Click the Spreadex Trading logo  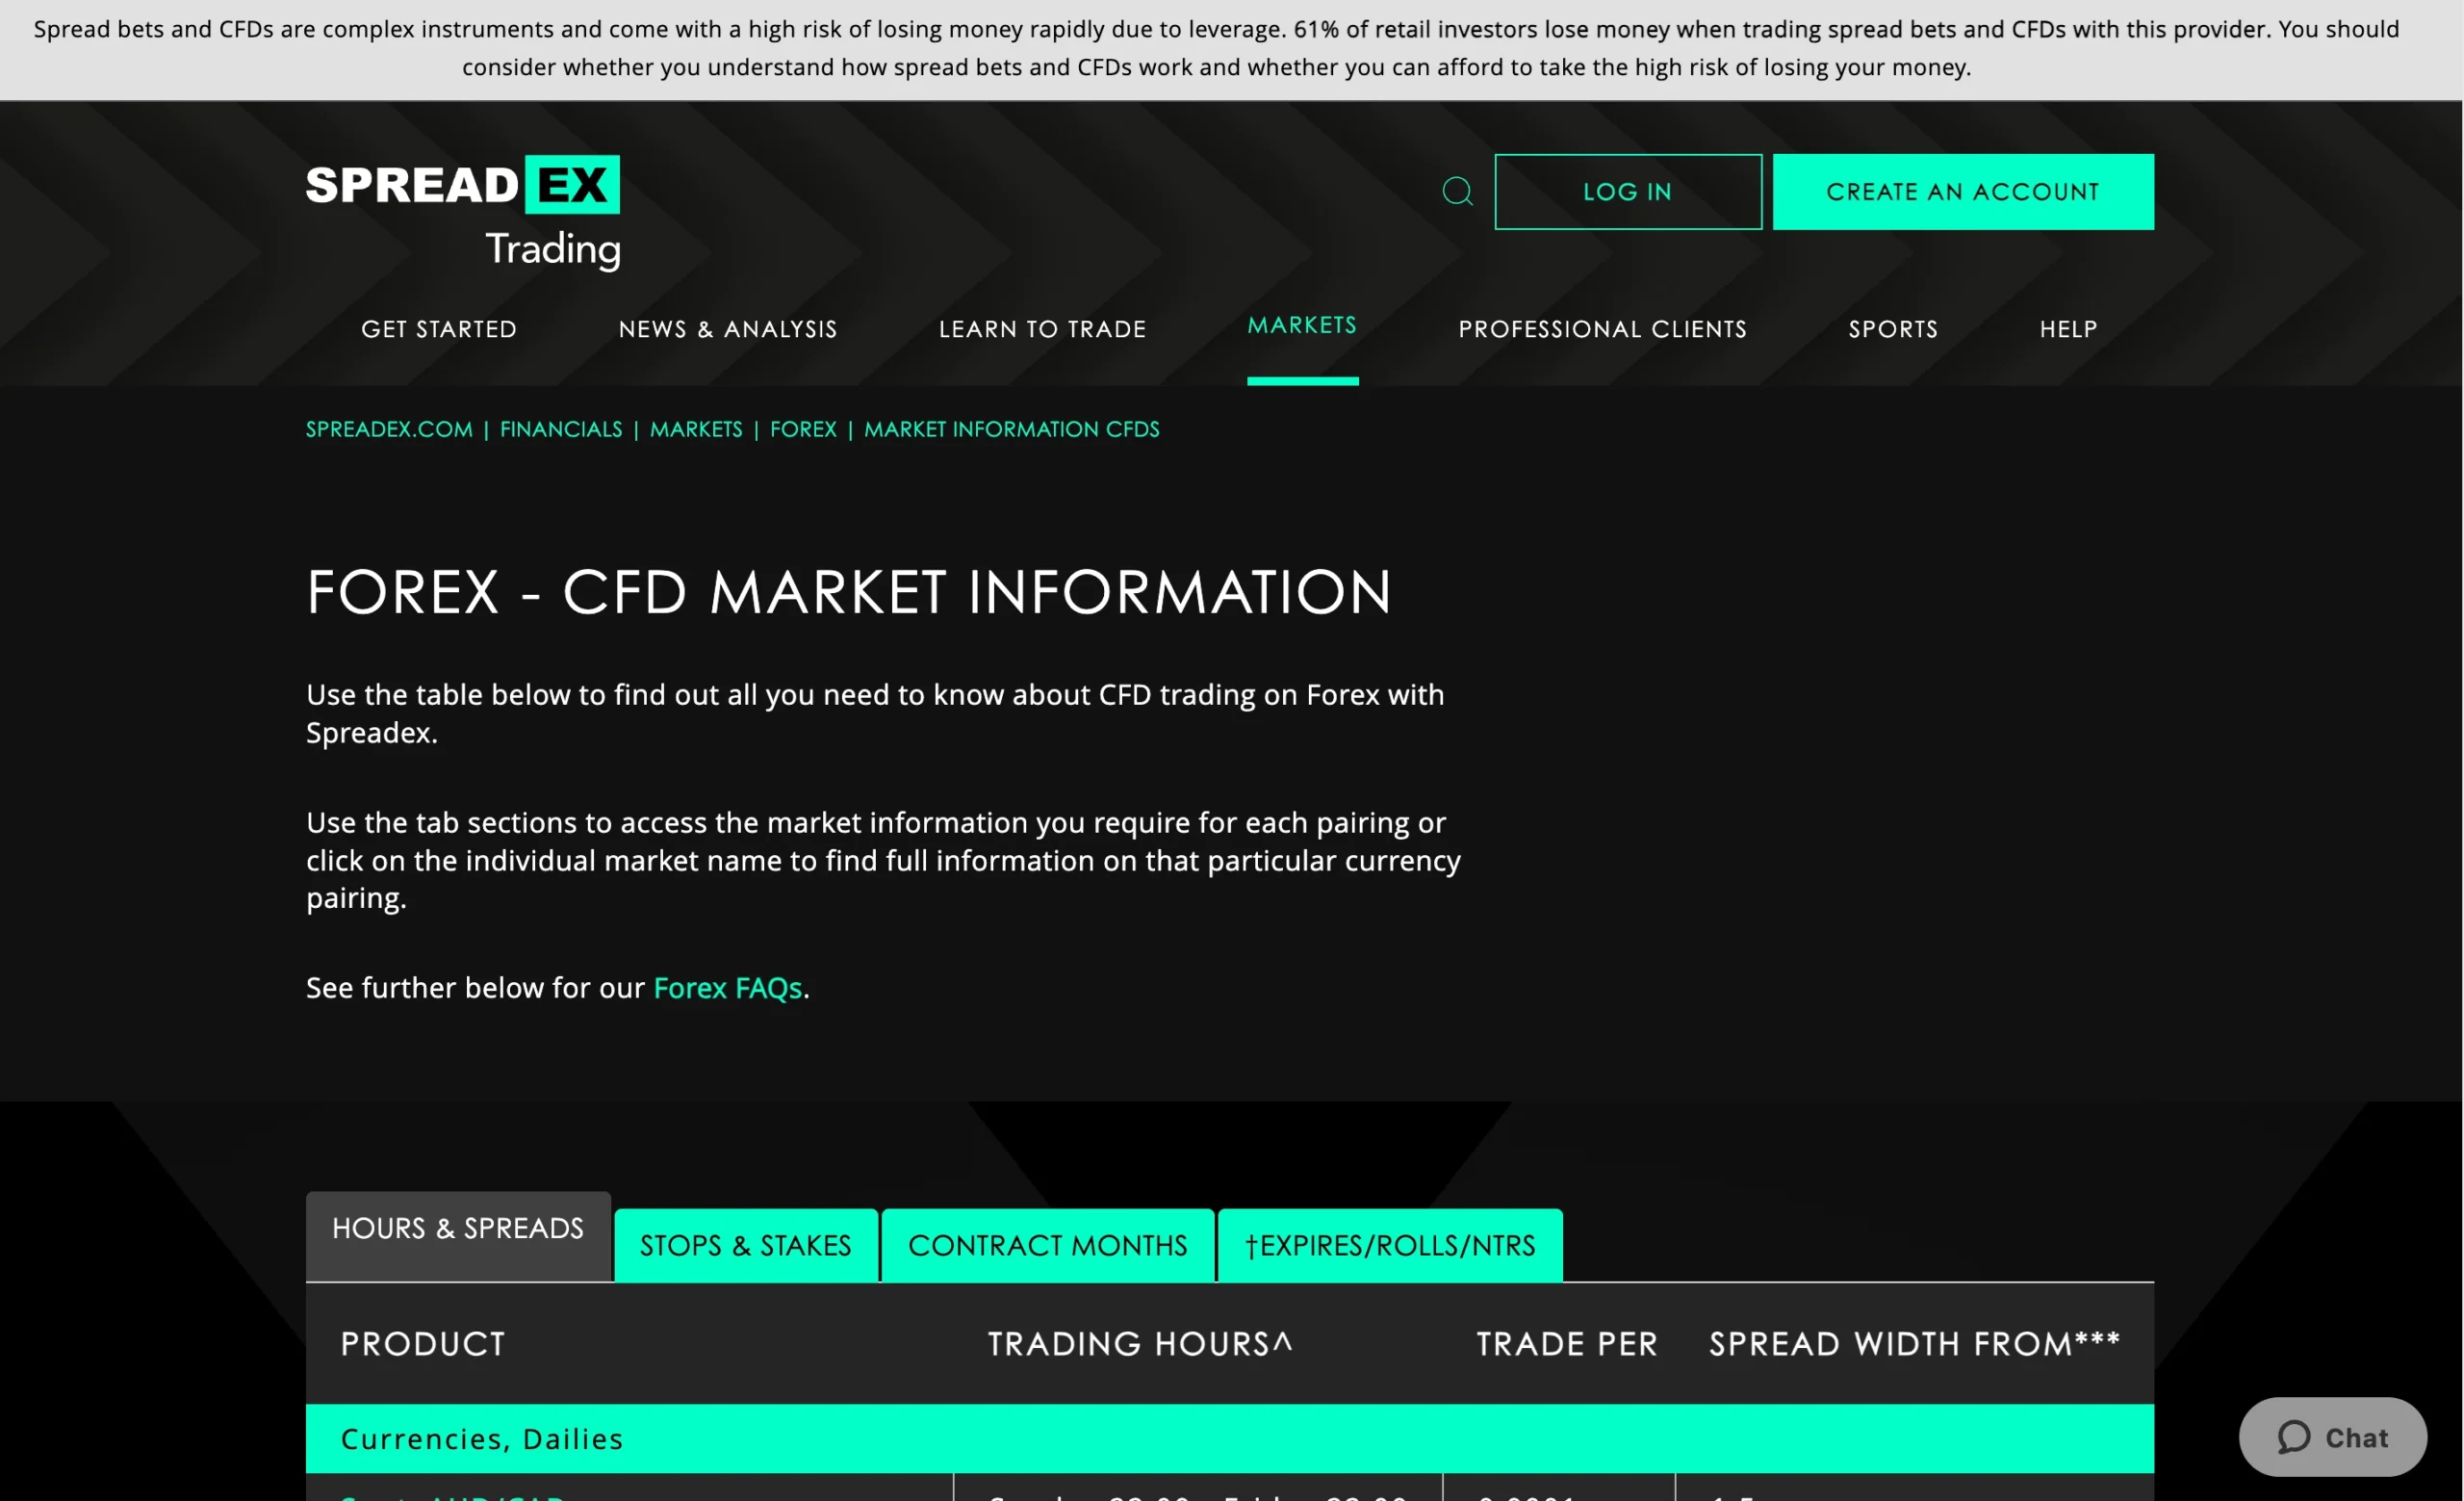tap(463, 212)
